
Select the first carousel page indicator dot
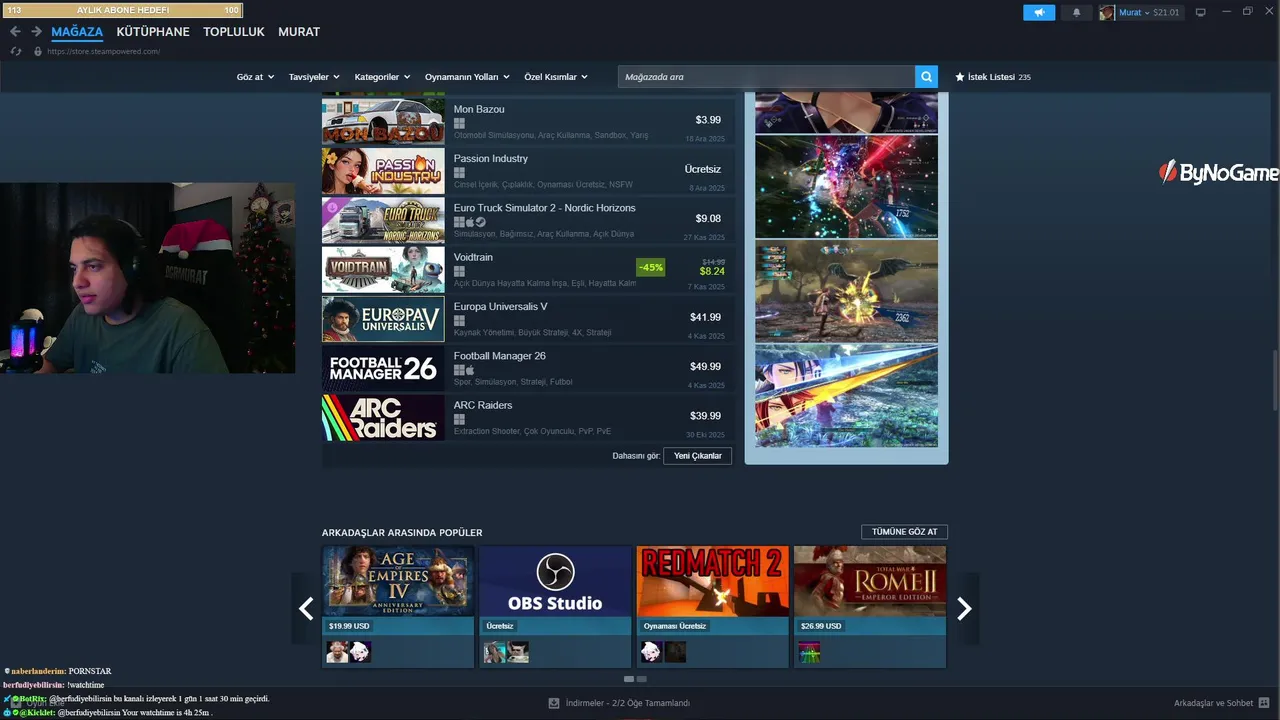tap(629, 679)
